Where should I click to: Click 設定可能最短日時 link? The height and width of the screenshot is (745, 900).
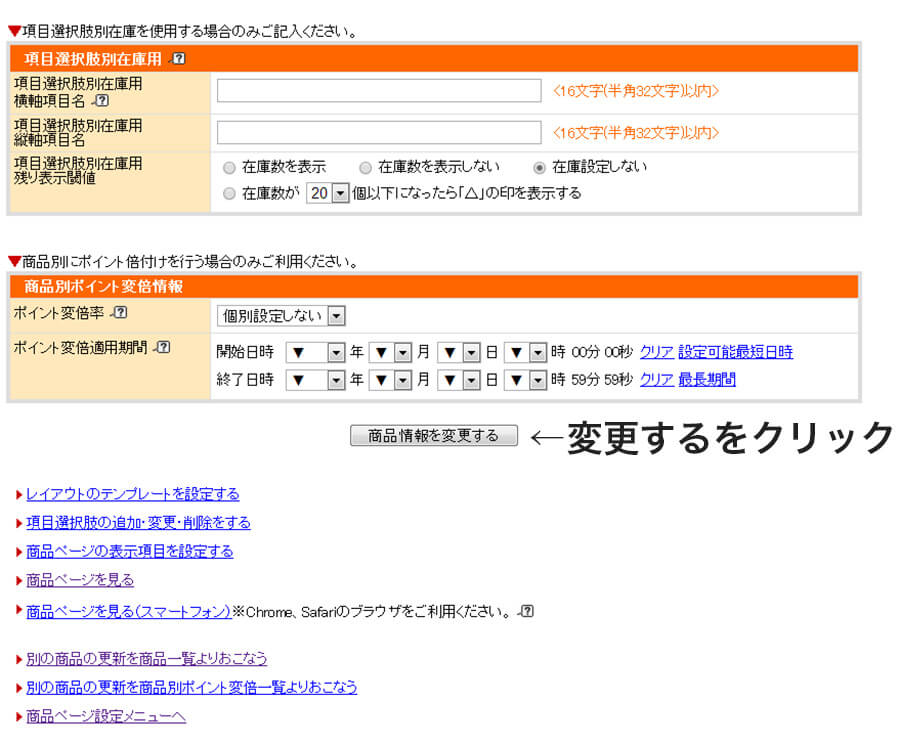coord(735,353)
